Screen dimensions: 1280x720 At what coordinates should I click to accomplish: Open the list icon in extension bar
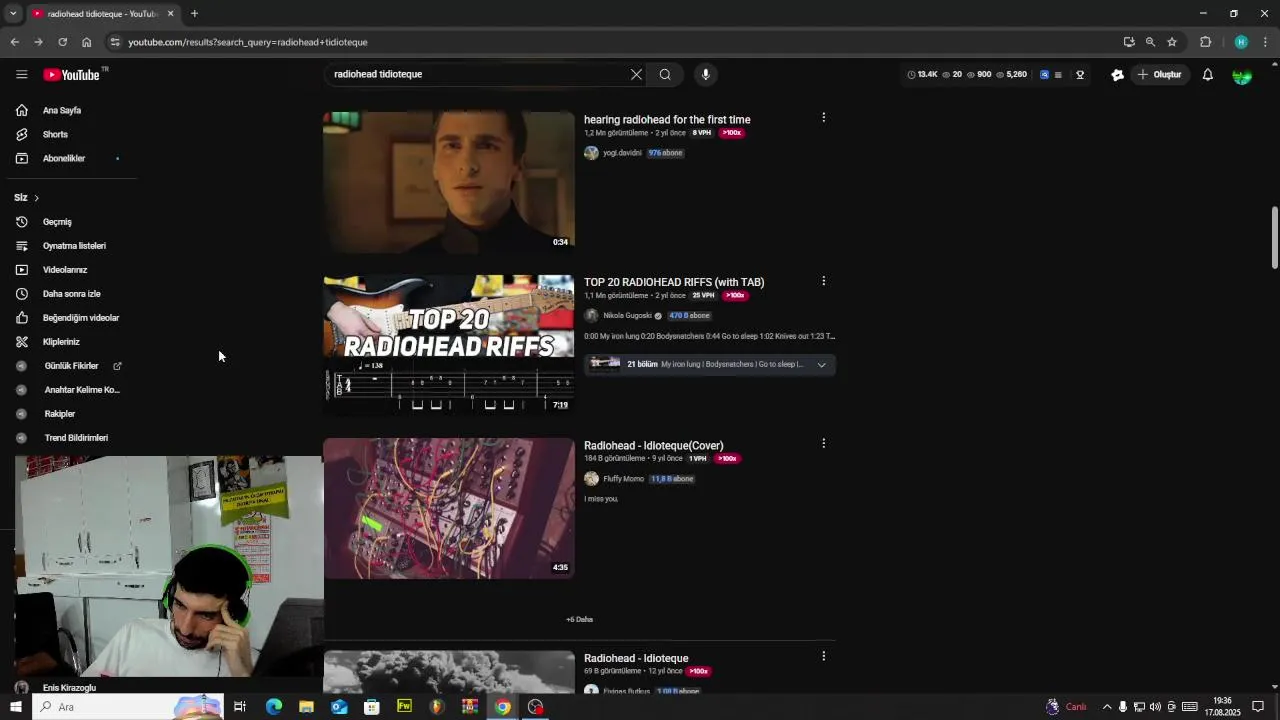(1058, 75)
